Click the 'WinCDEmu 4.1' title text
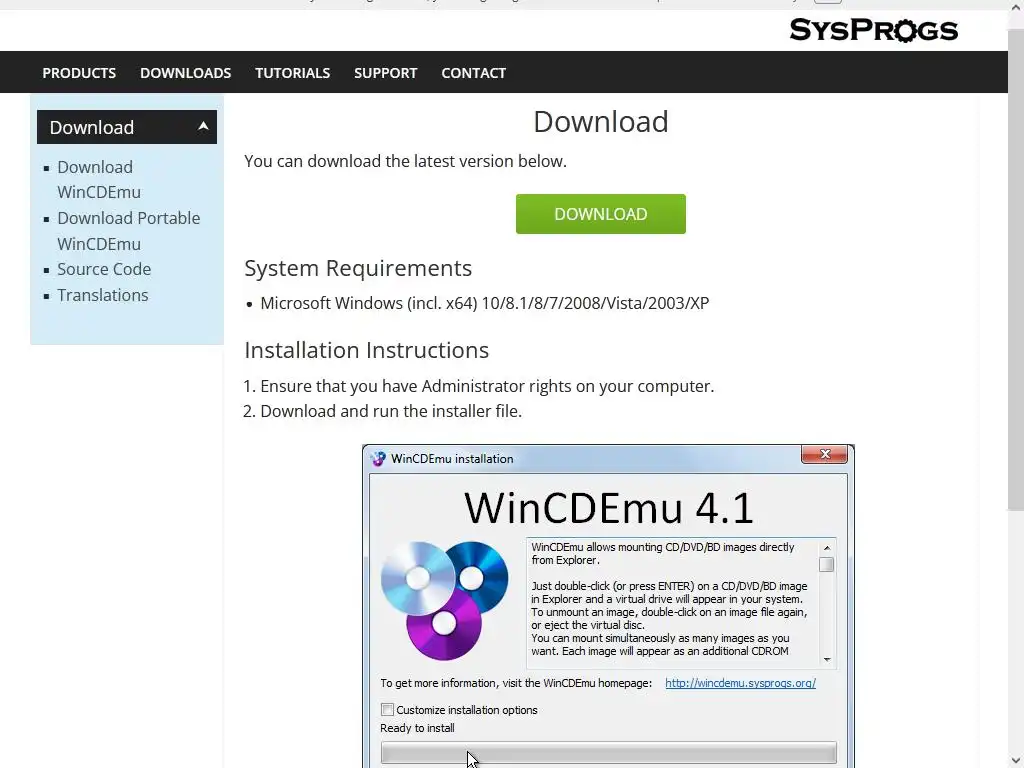 point(609,508)
